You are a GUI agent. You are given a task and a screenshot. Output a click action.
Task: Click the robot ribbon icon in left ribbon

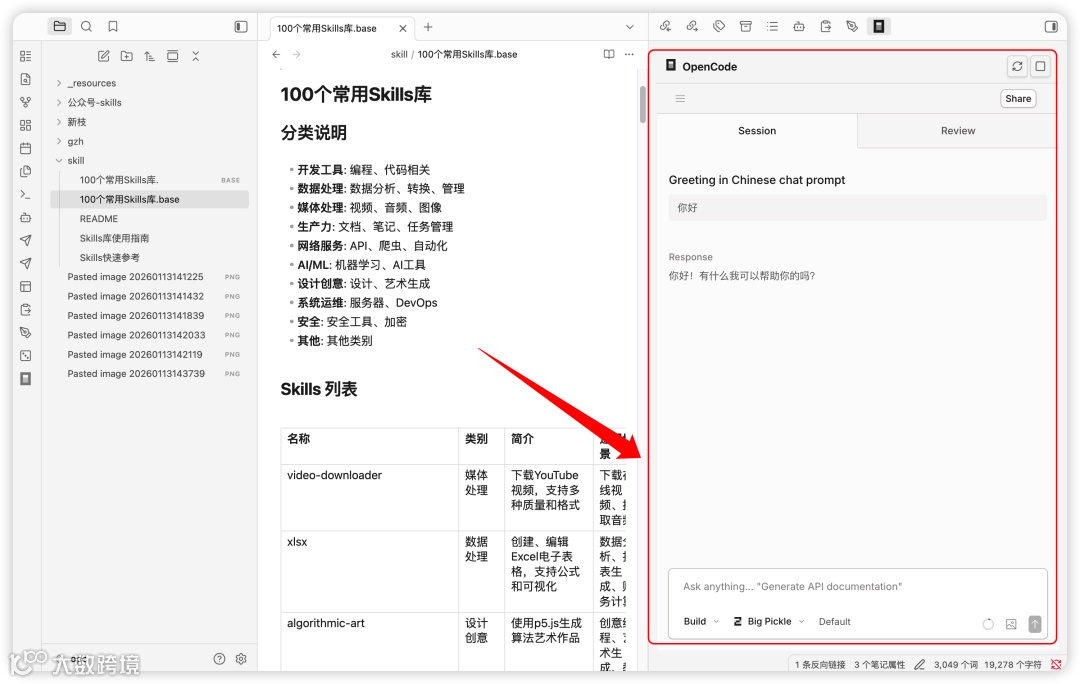click(25, 218)
